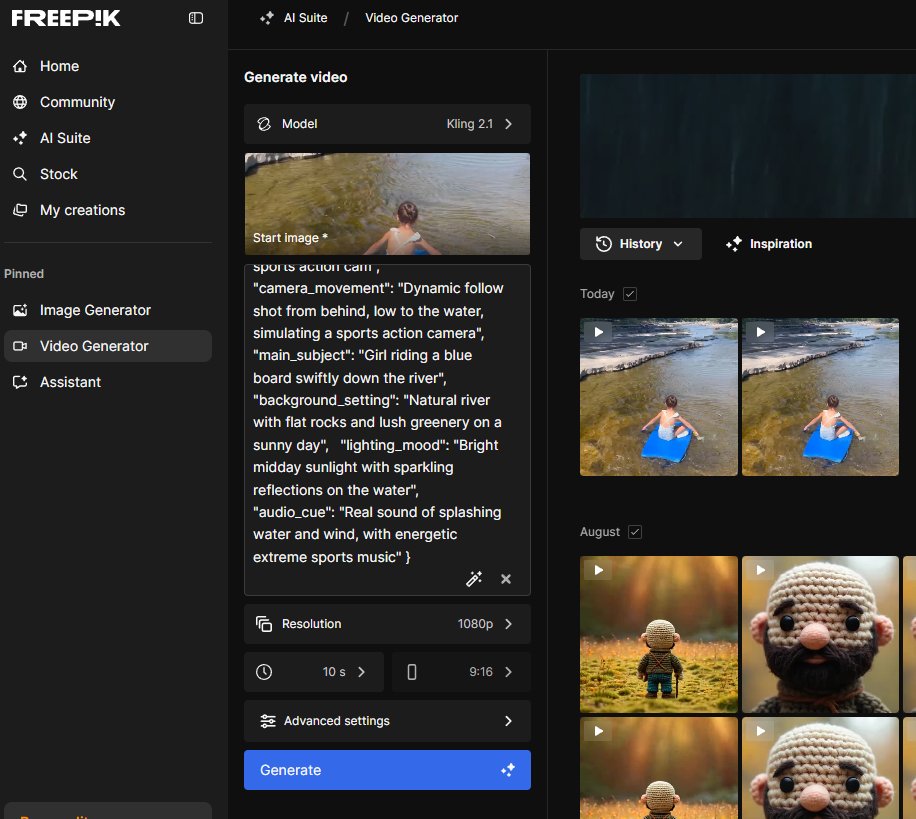Click the first August crochet face thumbnail
916x819 pixels.
pyautogui.click(x=820, y=634)
